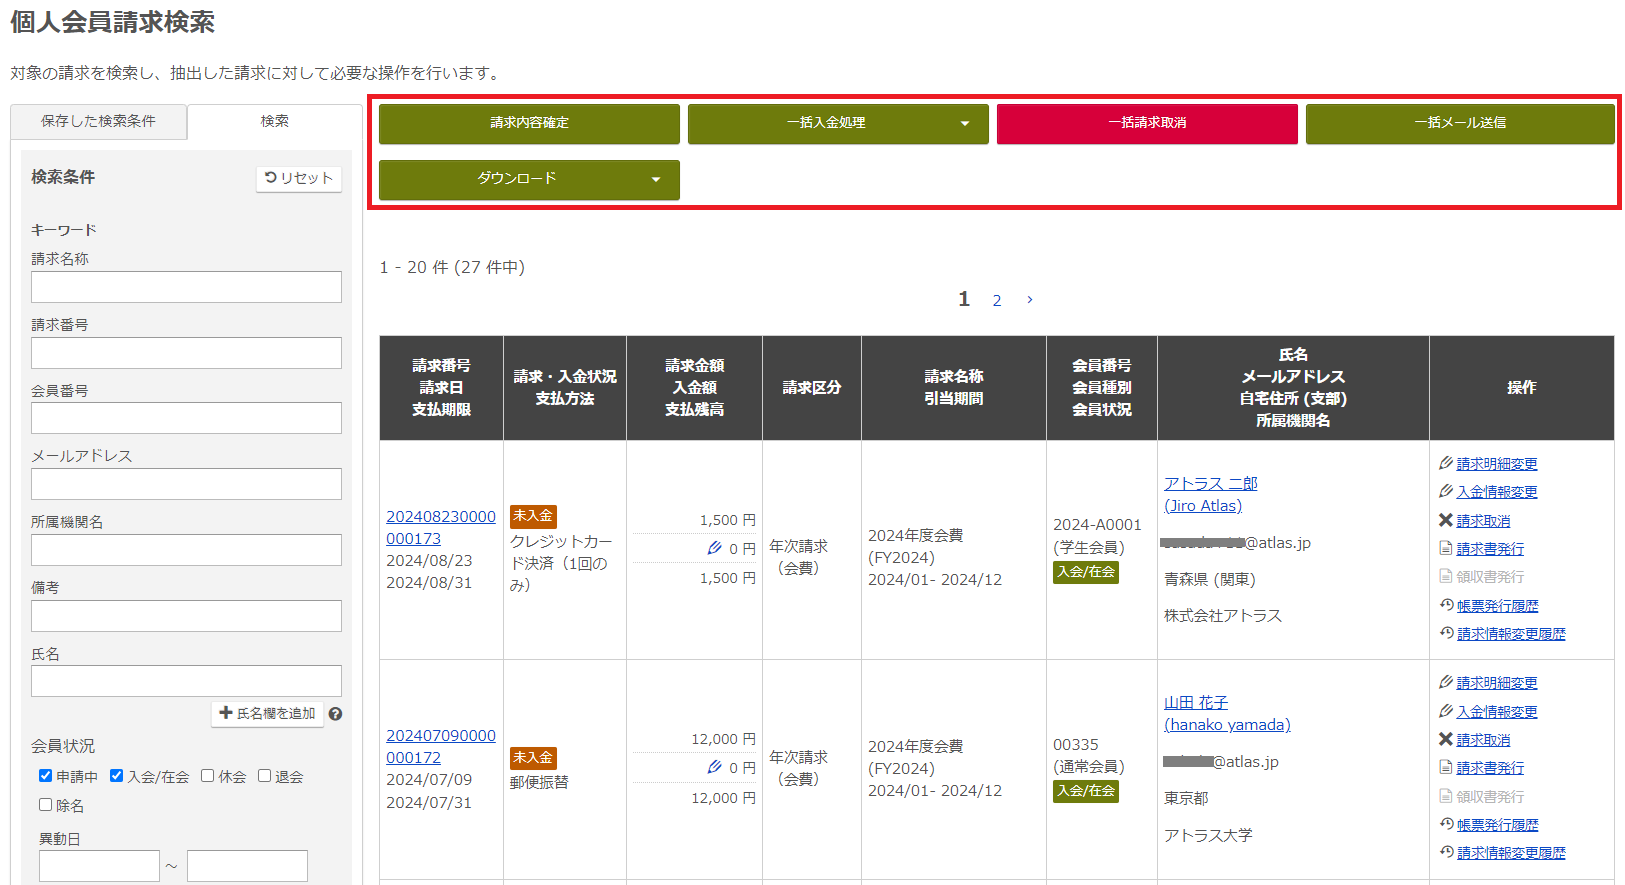The width and height of the screenshot is (1625, 885).
Task: Click 入金情報変更 link for 山田 花子
Action: coord(1497,712)
